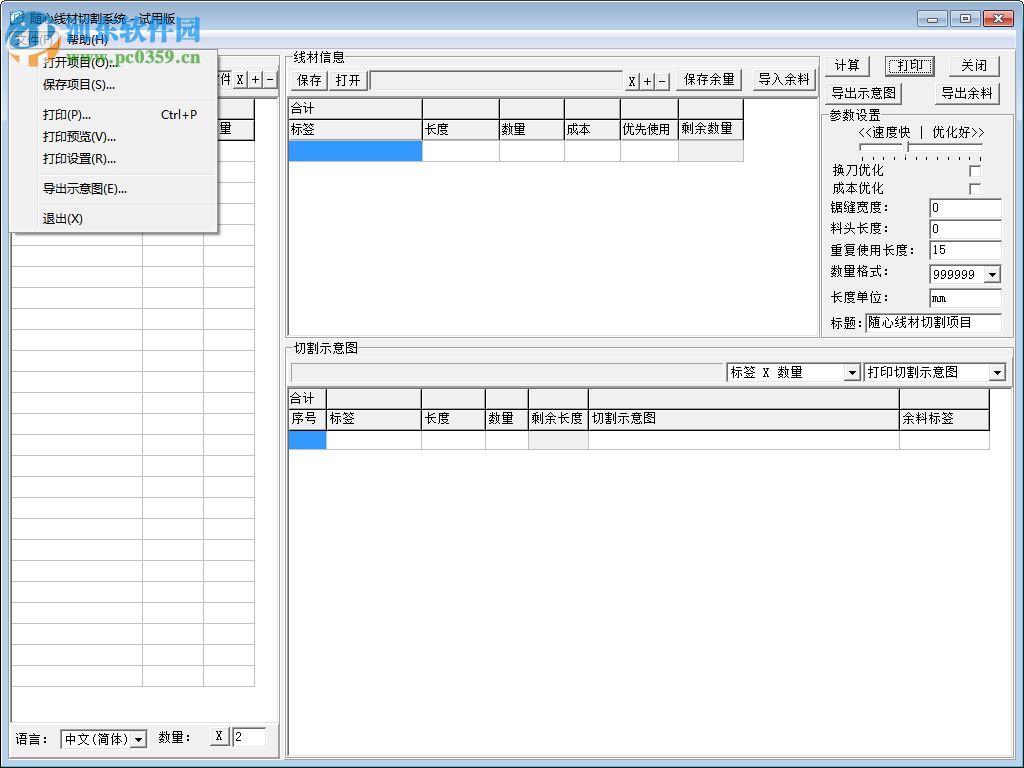
Task: Click the 保存余量 button
Action: pyautogui.click(x=709, y=80)
